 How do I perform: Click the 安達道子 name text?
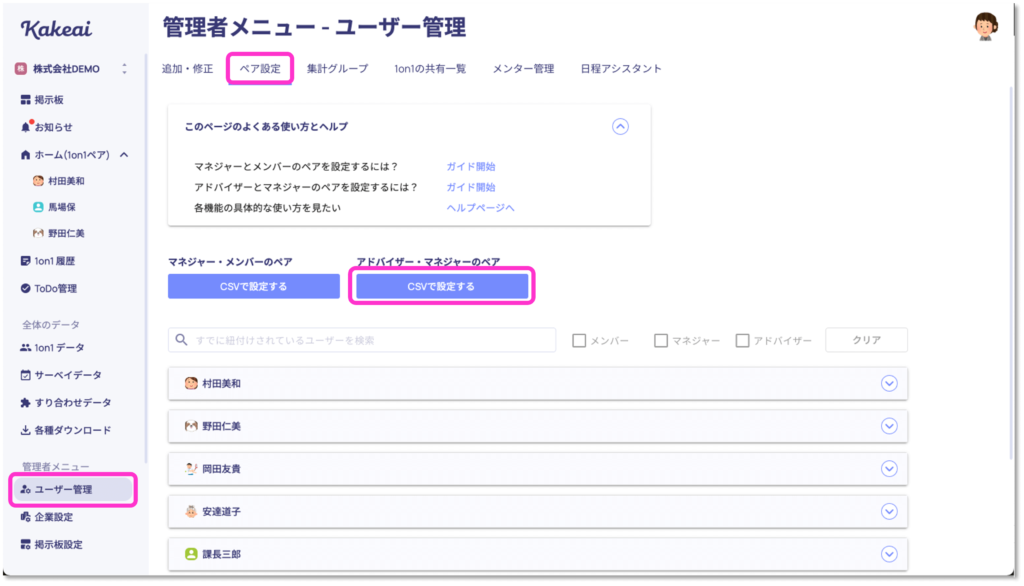(x=221, y=512)
